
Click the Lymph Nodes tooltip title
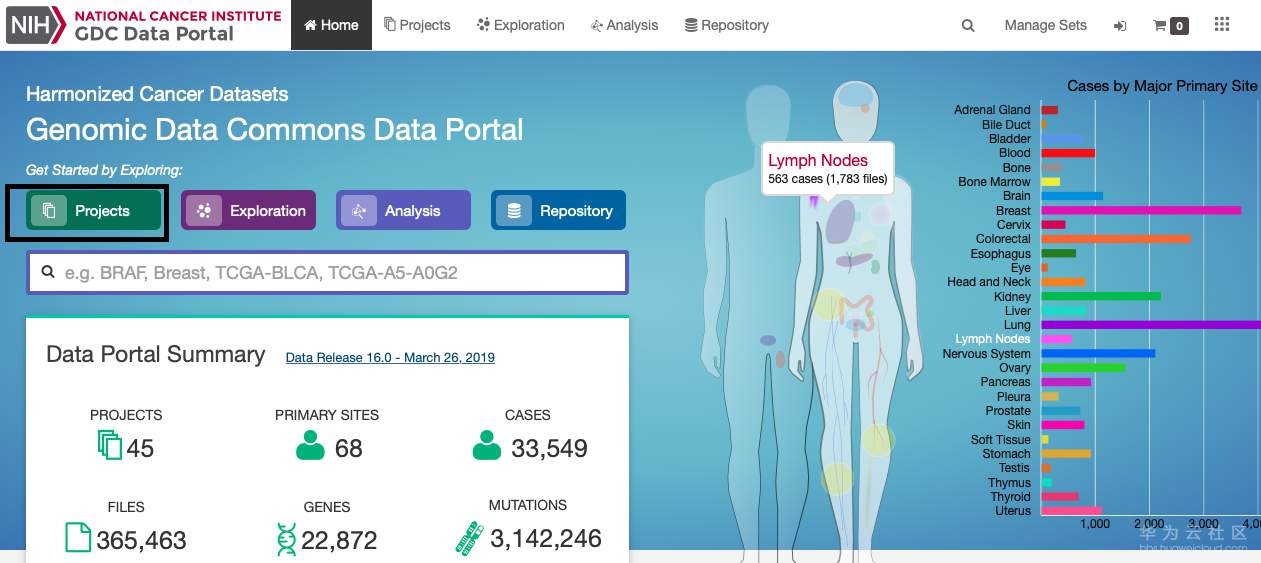[818, 160]
